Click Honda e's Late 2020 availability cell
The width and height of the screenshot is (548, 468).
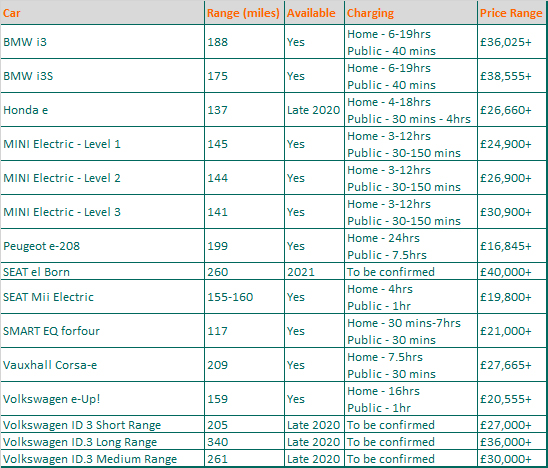pos(315,110)
